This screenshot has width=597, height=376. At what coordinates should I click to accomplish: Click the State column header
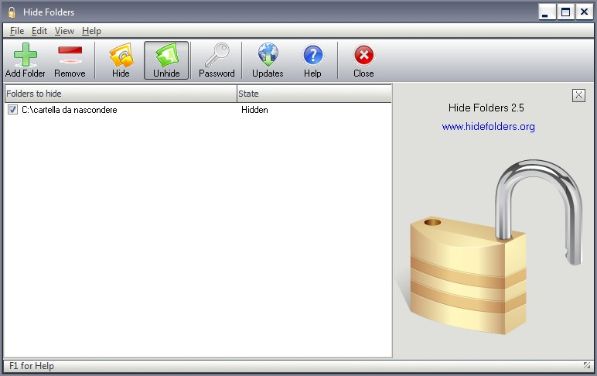(x=314, y=94)
